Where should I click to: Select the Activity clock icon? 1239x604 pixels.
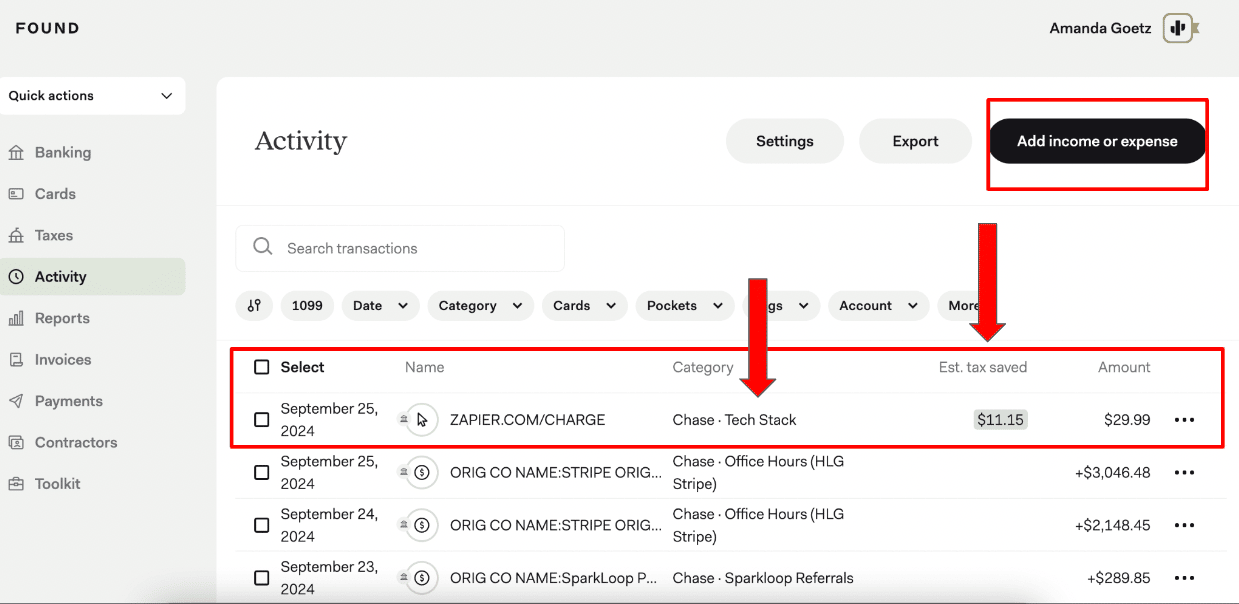[x=16, y=277]
